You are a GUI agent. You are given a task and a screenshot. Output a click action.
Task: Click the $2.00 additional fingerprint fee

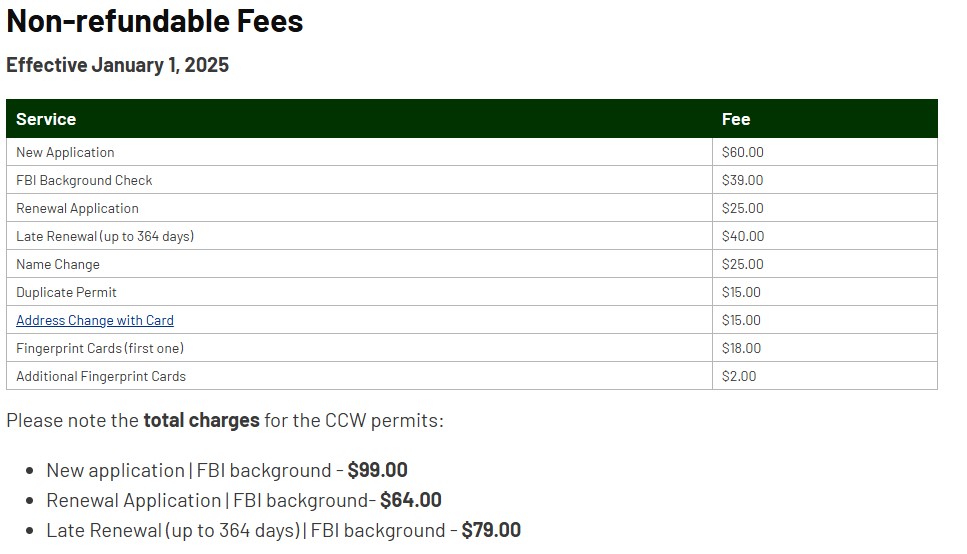(739, 377)
